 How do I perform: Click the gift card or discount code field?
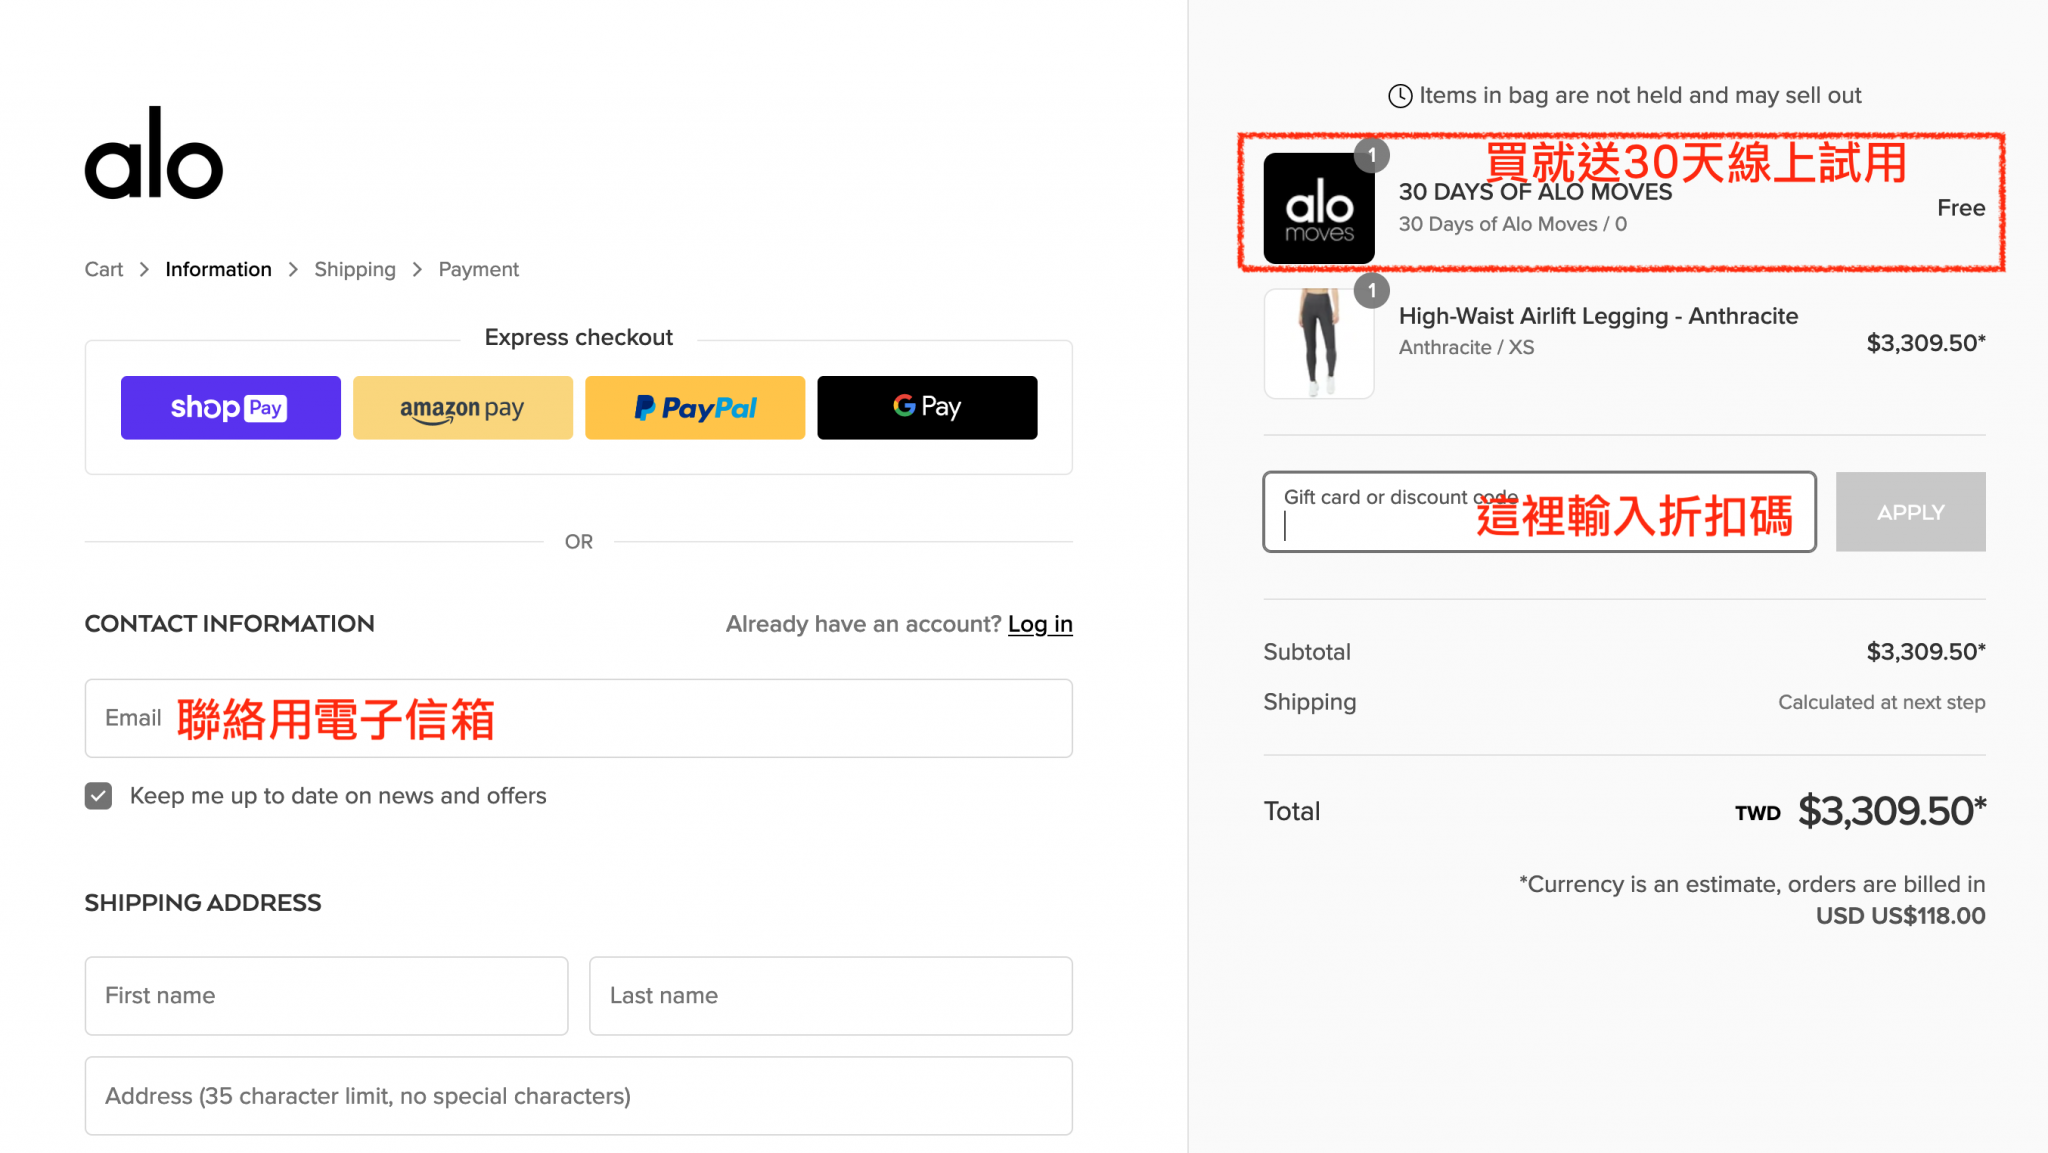click(1540, 512)
